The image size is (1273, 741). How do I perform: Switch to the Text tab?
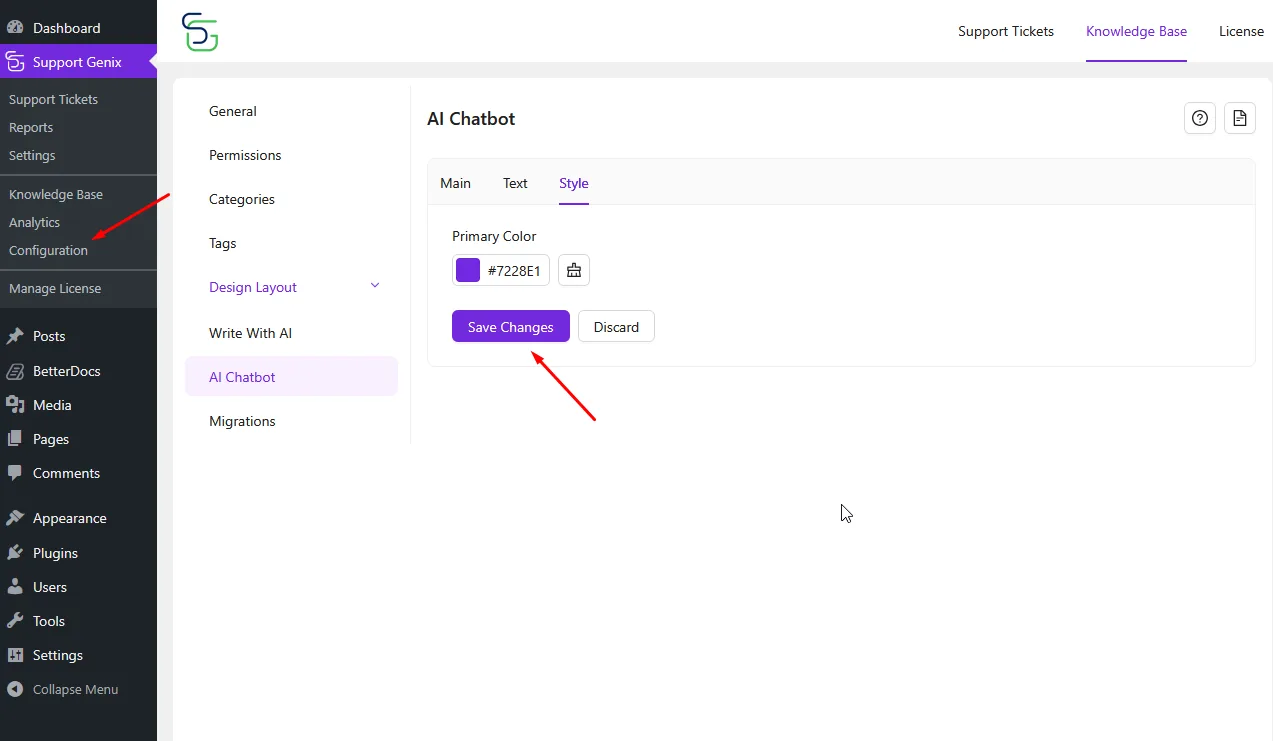click(515, 183)
